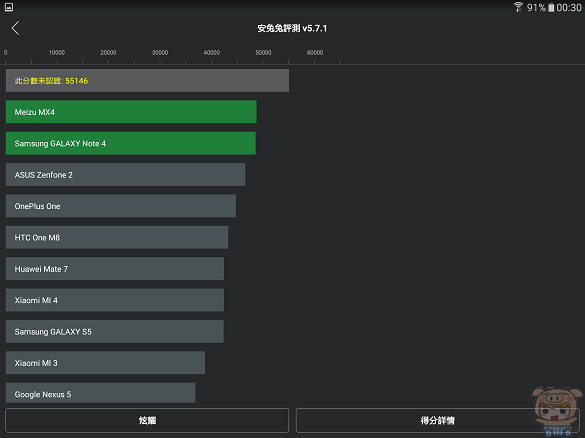Tap the Wi-Fi status icon
585x438 pixels.
(518, 7)
